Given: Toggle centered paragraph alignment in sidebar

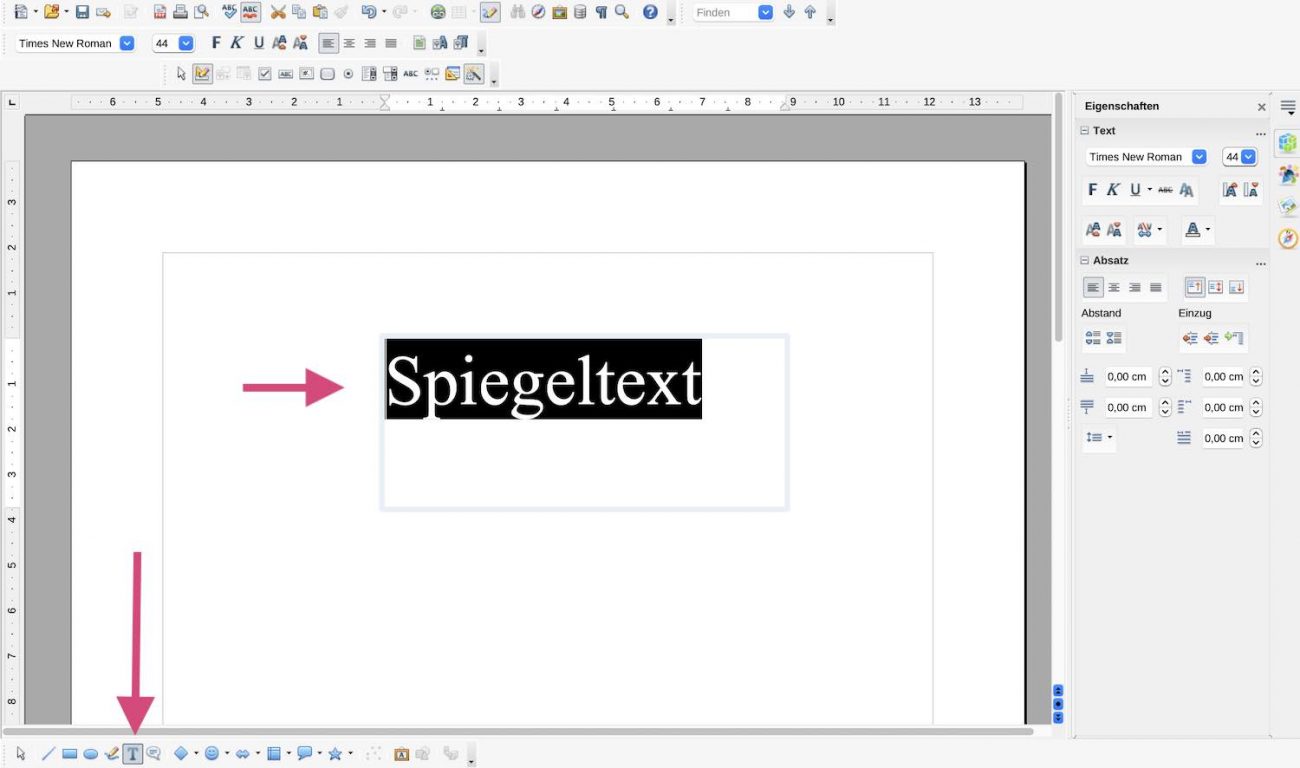Looking at the screenshot, I should [x=1114, y=287].
